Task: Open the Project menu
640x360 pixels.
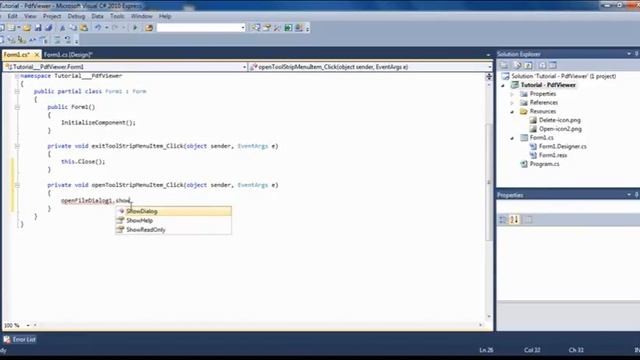Action: pos(52,16)
